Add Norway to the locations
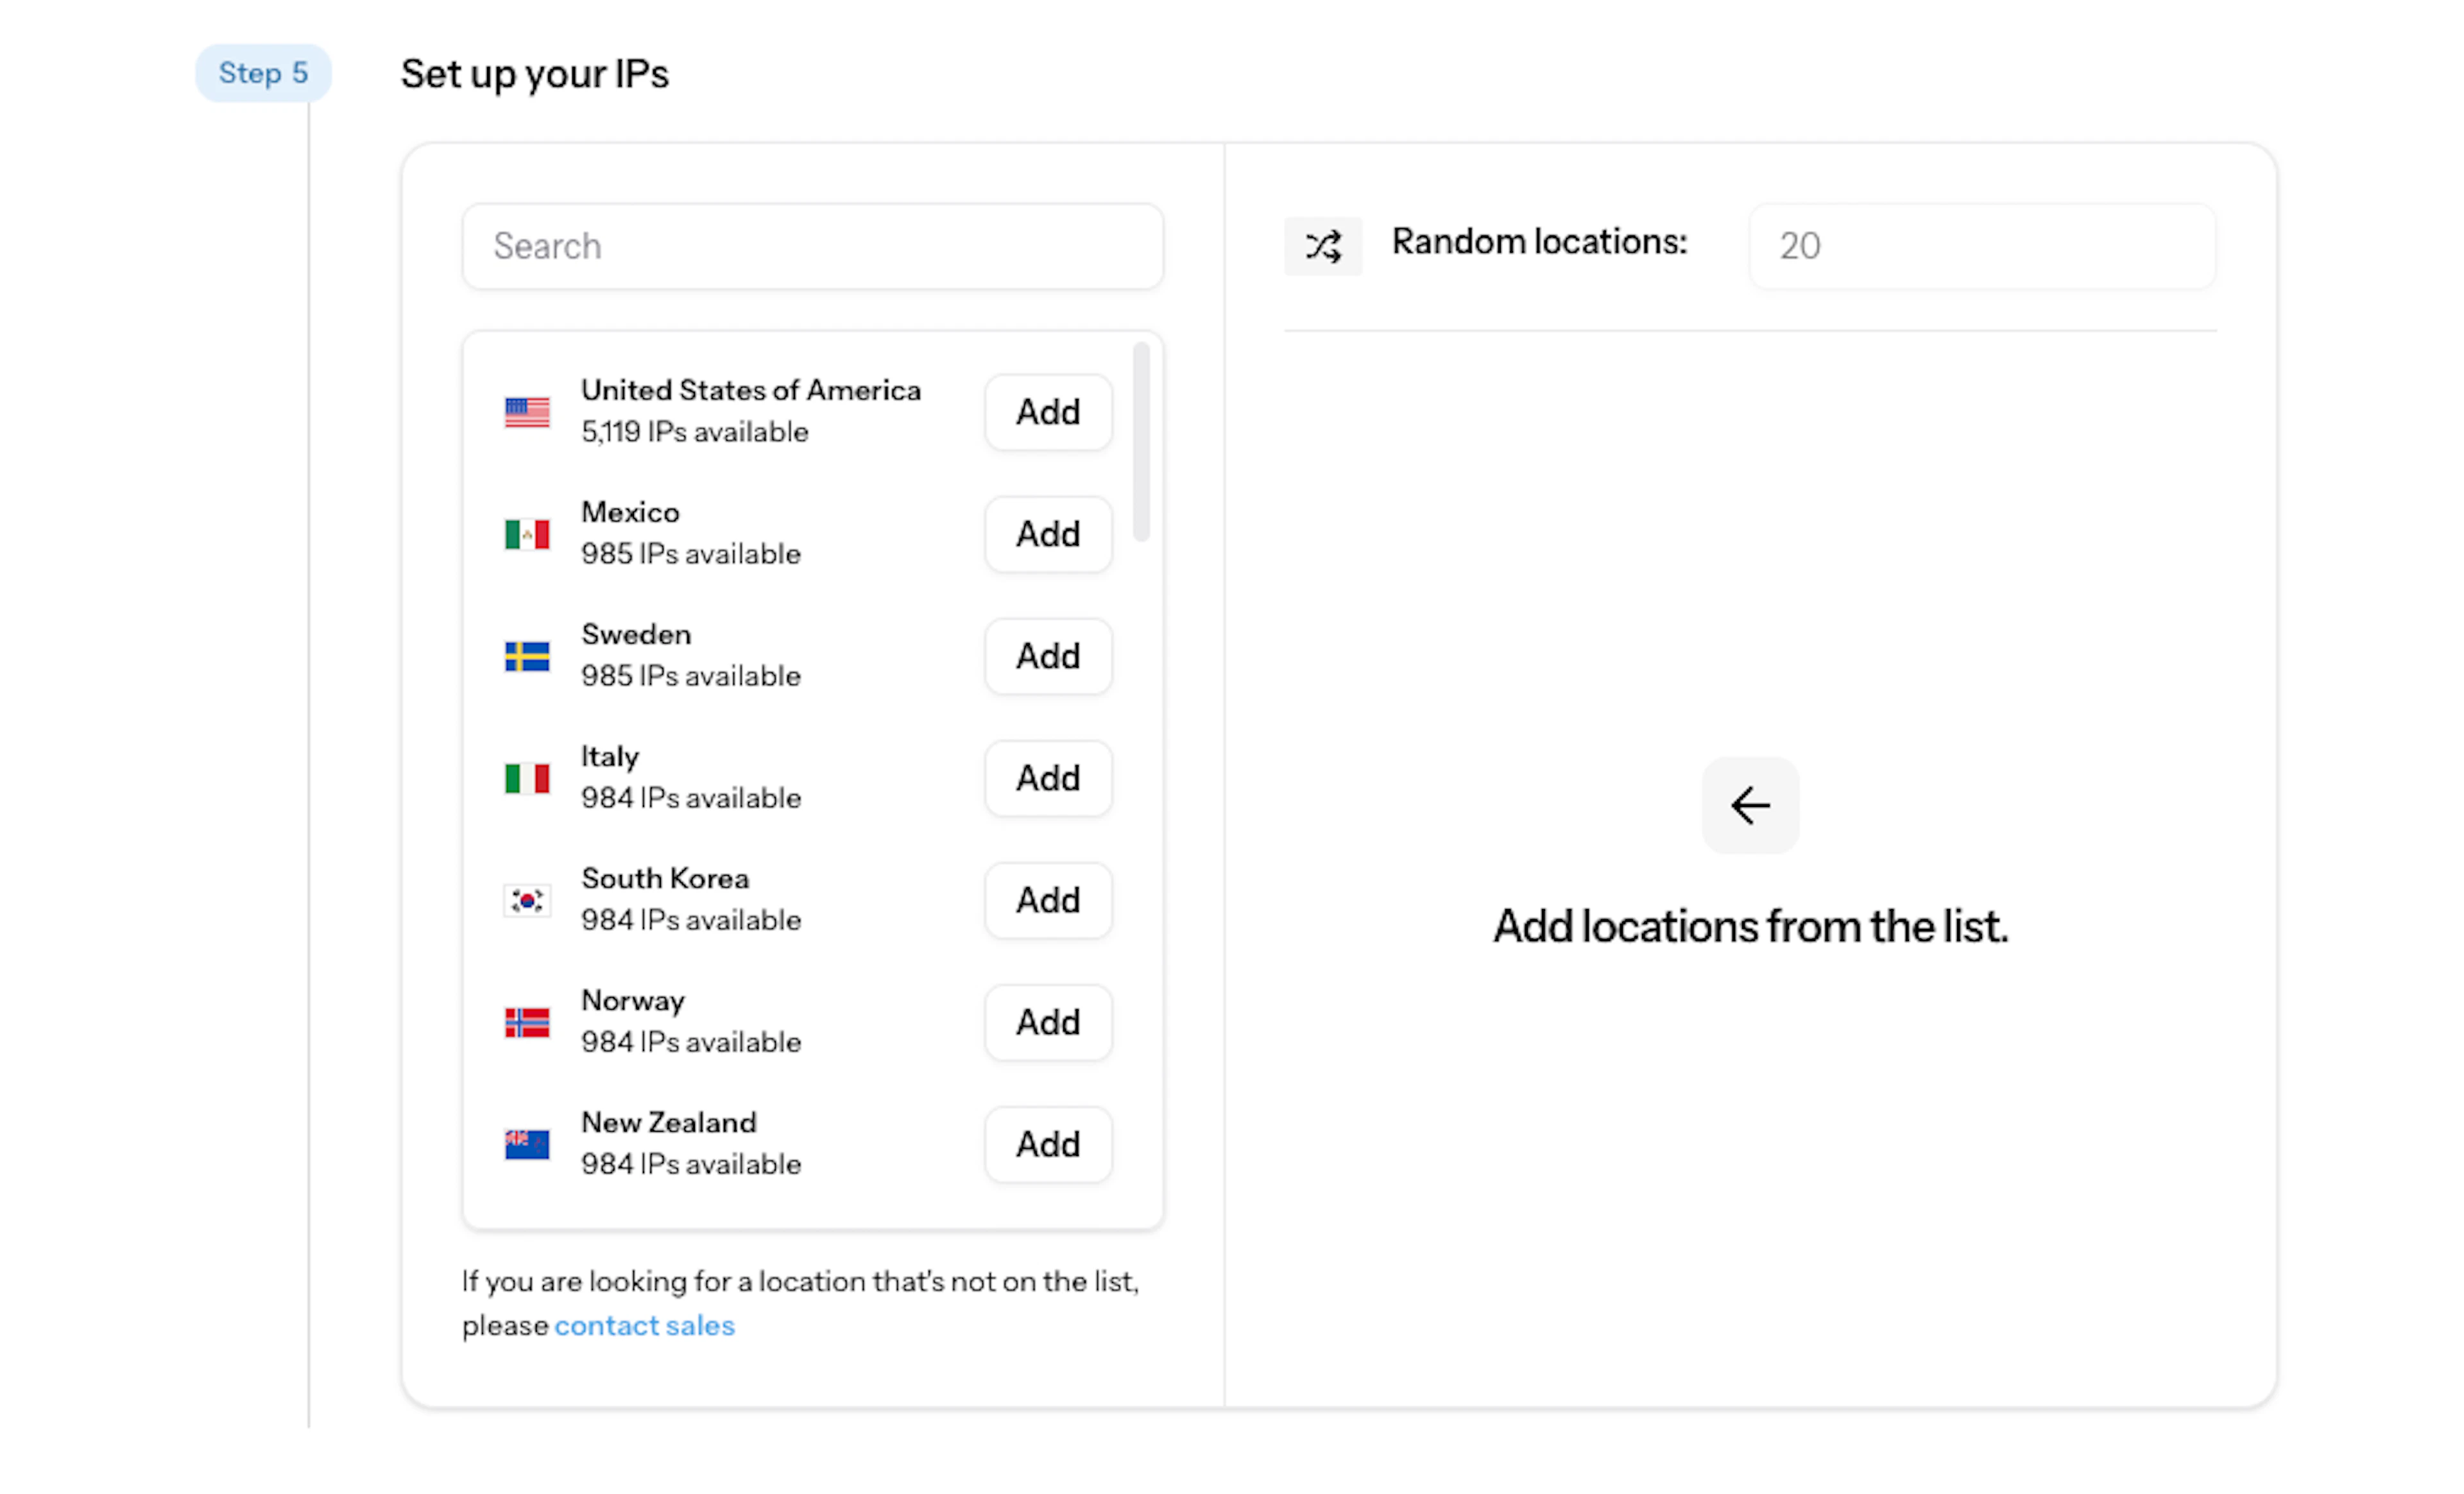The width and height of the screenshot is (2464, 1494). (x=1048, y=1022)
